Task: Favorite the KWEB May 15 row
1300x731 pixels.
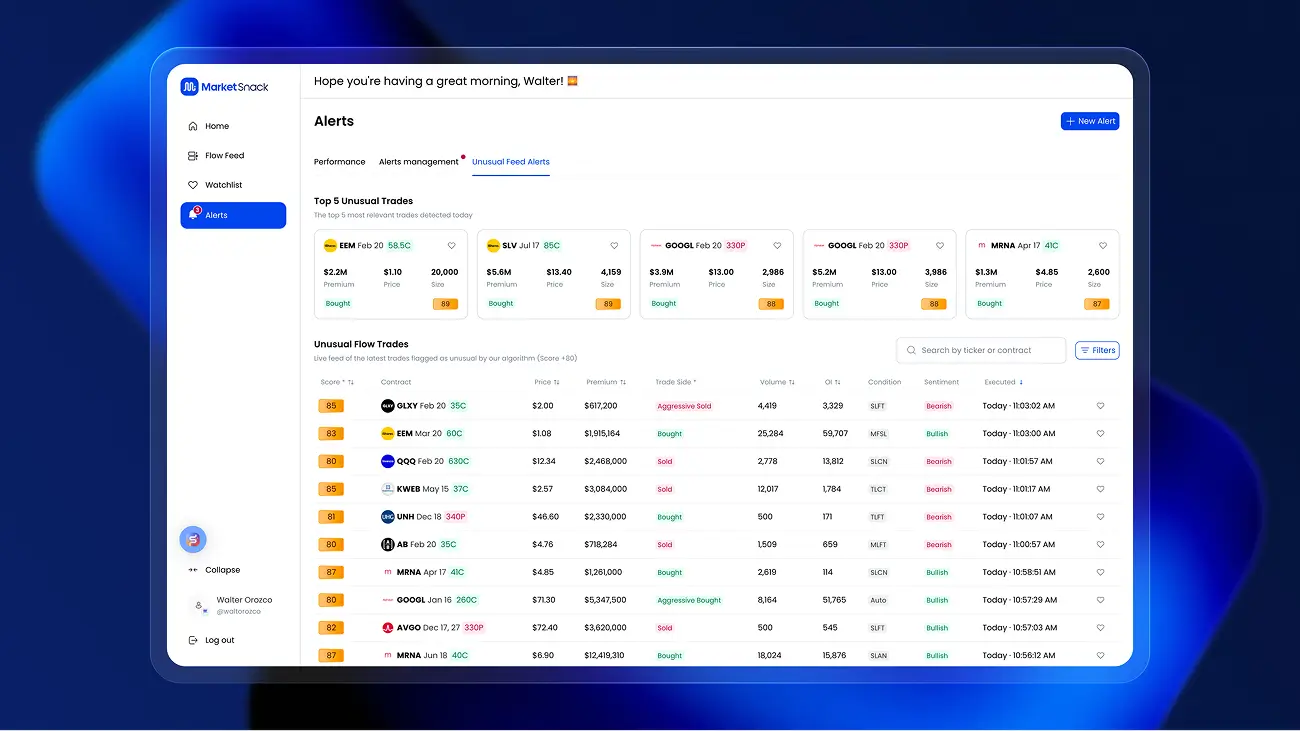Action: click(1100, 489)
